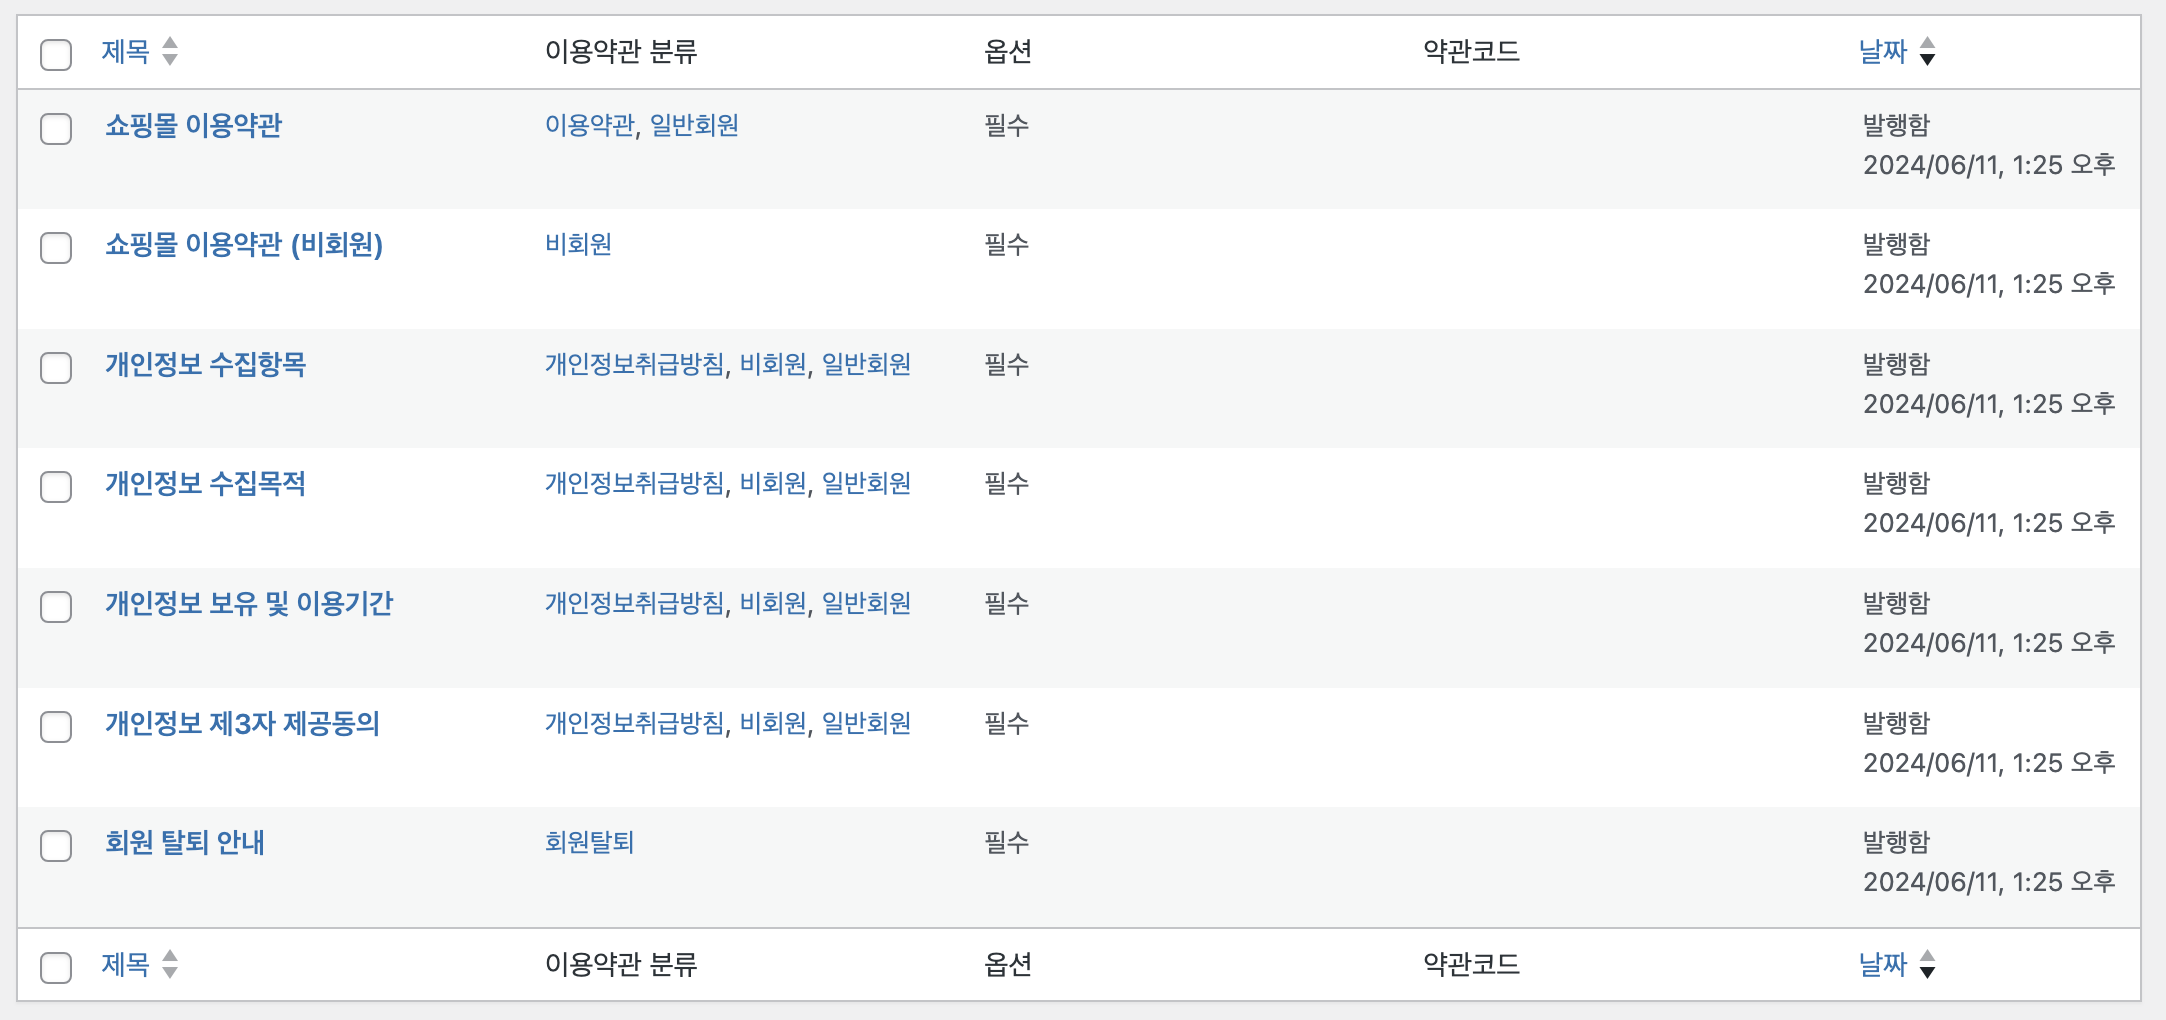Click footer 날짜 sort arrow icon
The width and height of the screenshot is (2166, 1020).
tap(1927, 964)
